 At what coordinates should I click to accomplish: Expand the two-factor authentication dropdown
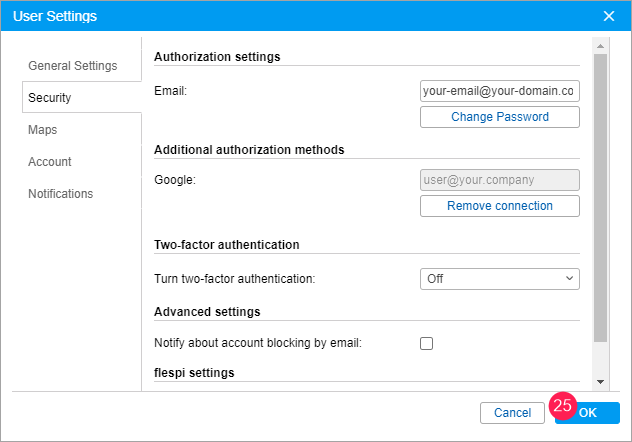click(x=499, y=279)
